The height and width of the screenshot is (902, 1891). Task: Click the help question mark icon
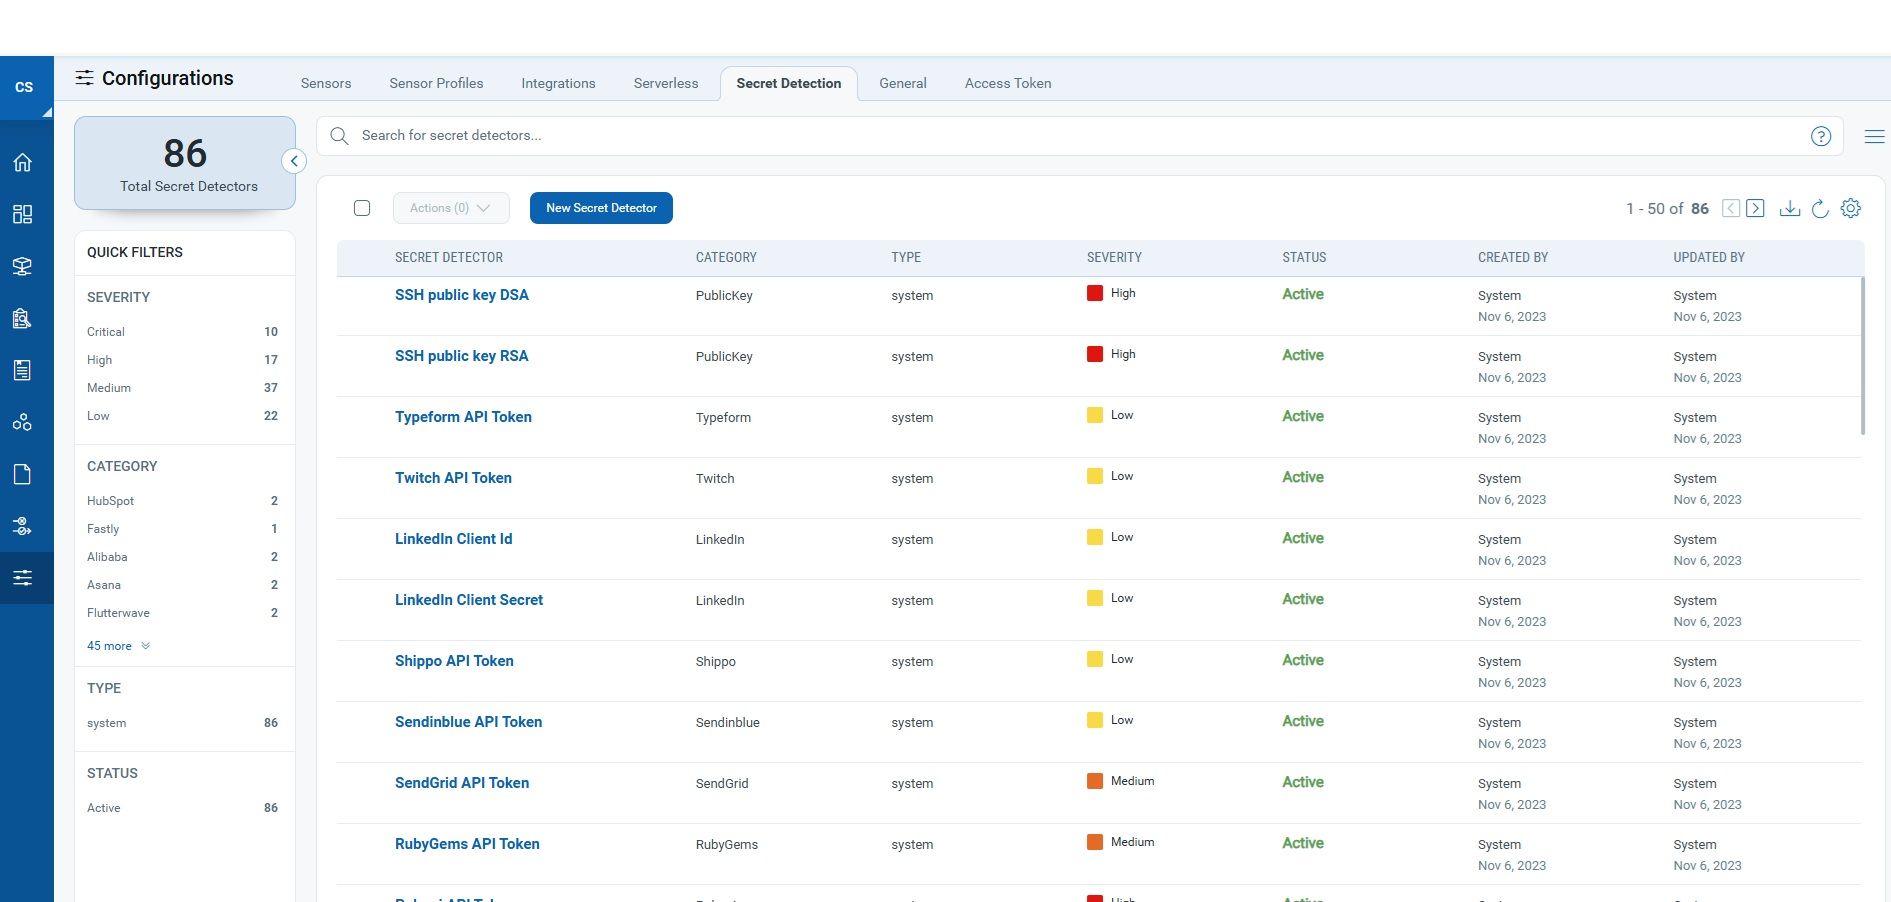point(1821,136)
